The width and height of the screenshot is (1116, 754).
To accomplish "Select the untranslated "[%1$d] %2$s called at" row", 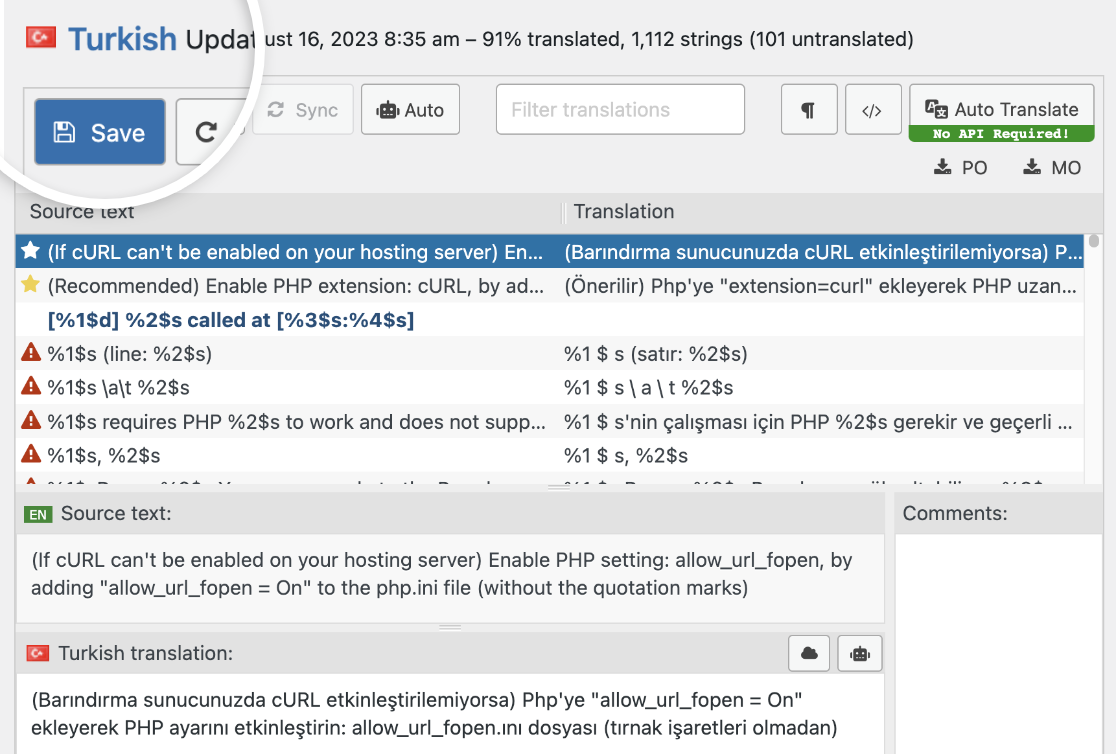I will (x=549, y=320).
